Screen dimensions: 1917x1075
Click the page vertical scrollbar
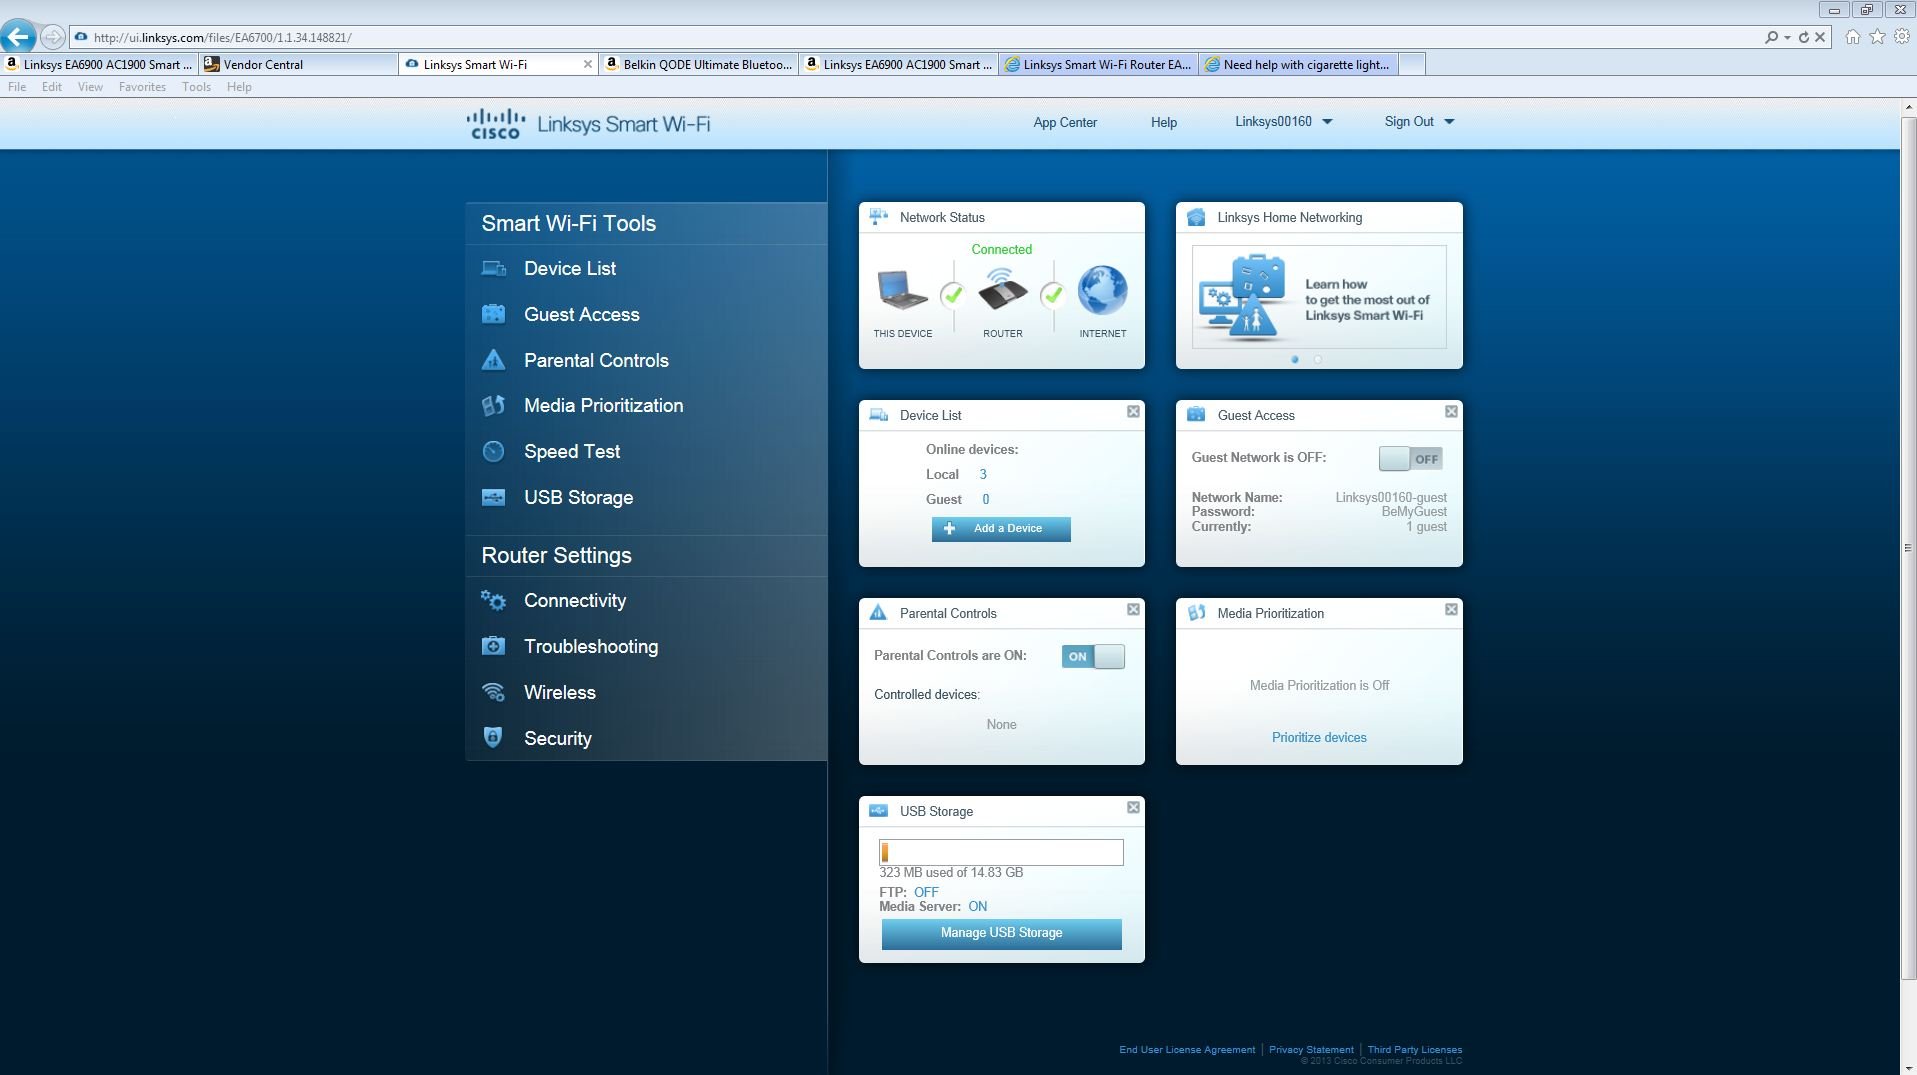[1908, 548]
